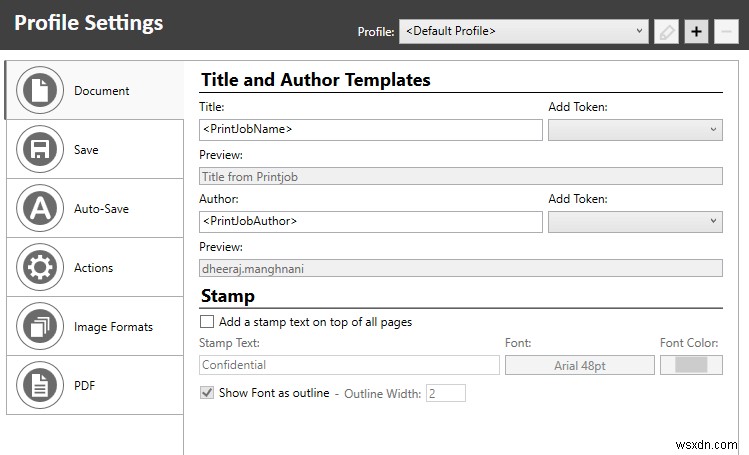
Task: Open the Image Formats tab label
Action: click(113, 327)
